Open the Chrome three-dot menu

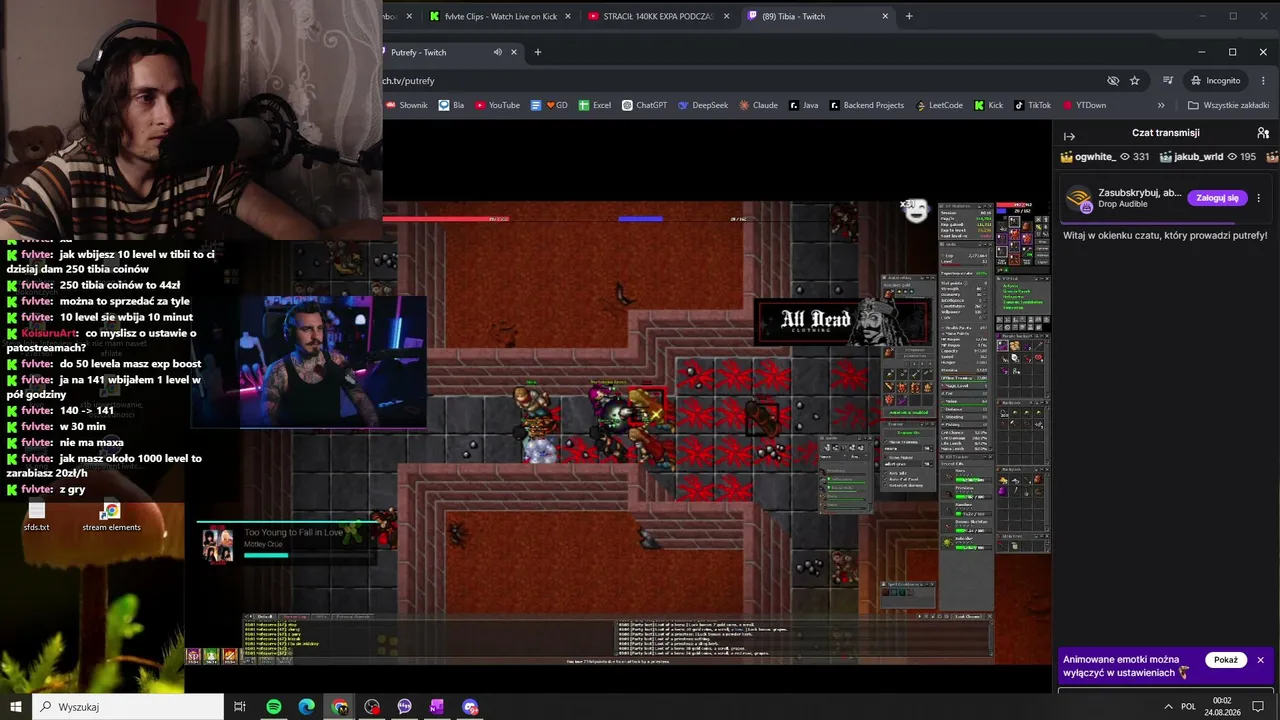(x=1263, y=80)
